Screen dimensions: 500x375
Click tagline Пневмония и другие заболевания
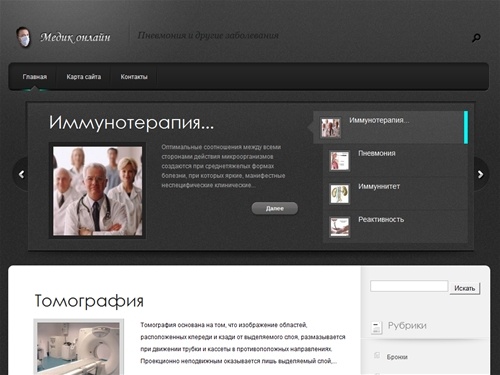[208, 35]
